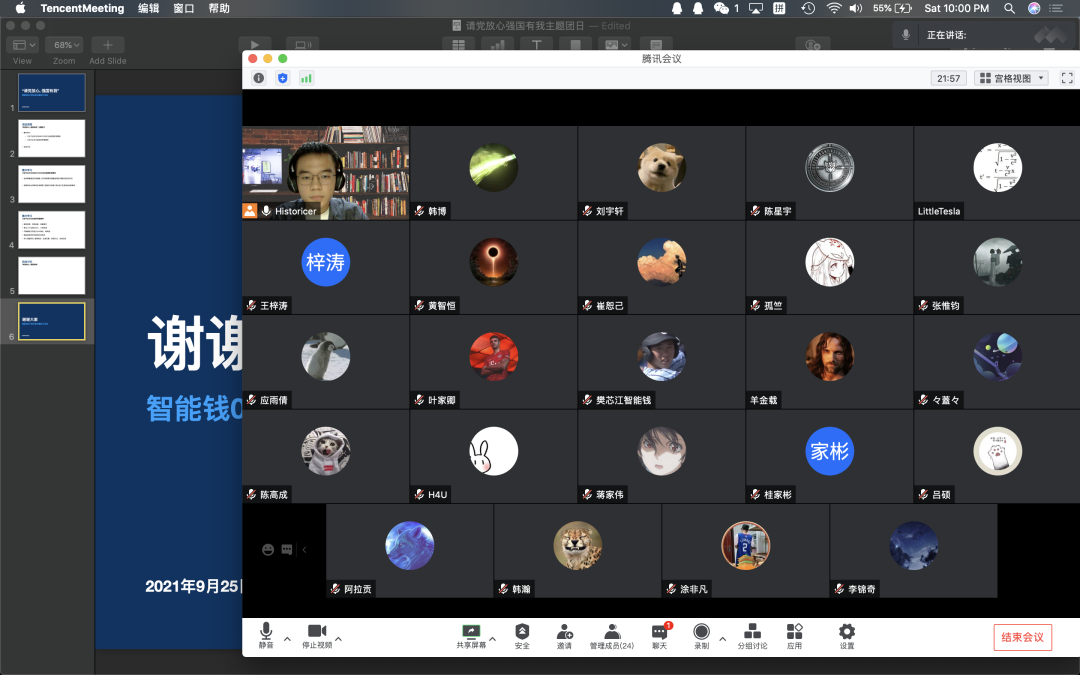Open 管理成员(24) member list
Viewport: 1080px width, 675px height.
tap(612, 635)
